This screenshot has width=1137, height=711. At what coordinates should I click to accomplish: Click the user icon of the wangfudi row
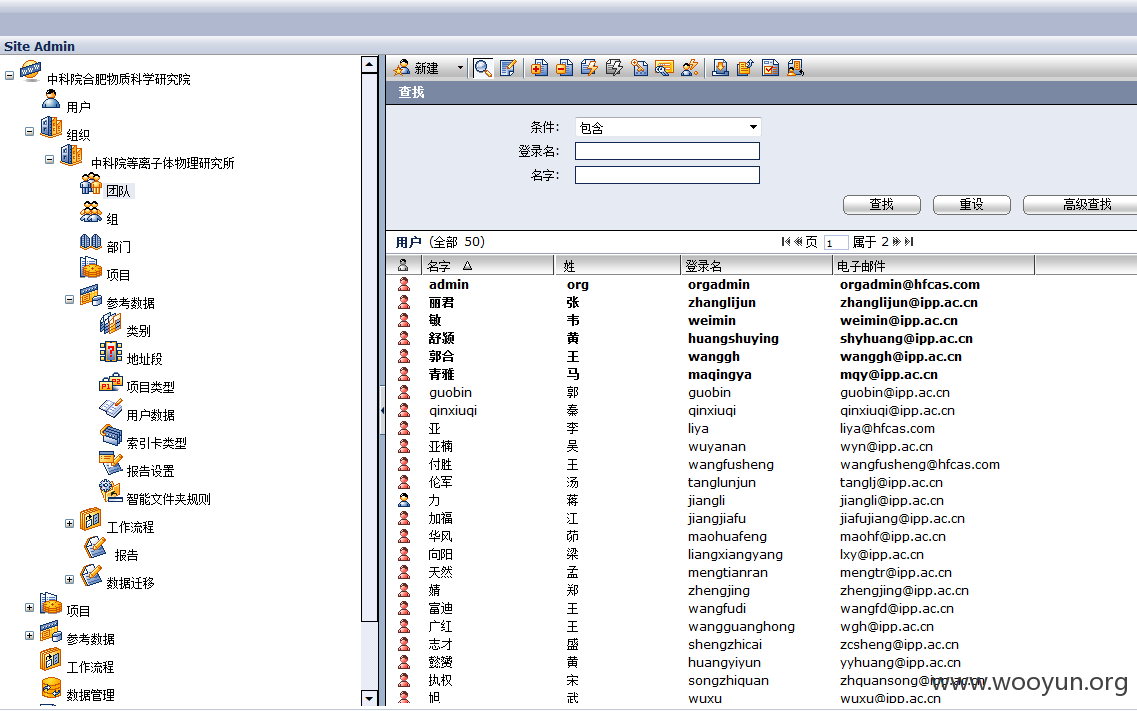point(404,609)
